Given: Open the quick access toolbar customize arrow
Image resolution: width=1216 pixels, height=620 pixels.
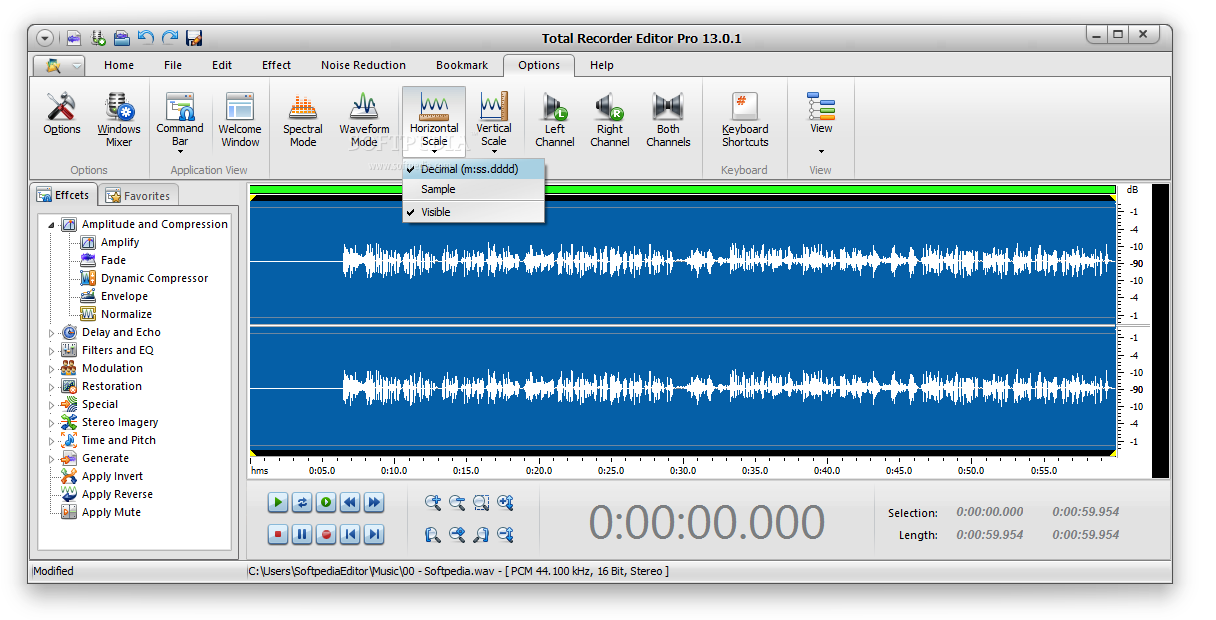Looking at the screenshot, I should [46, 38].
